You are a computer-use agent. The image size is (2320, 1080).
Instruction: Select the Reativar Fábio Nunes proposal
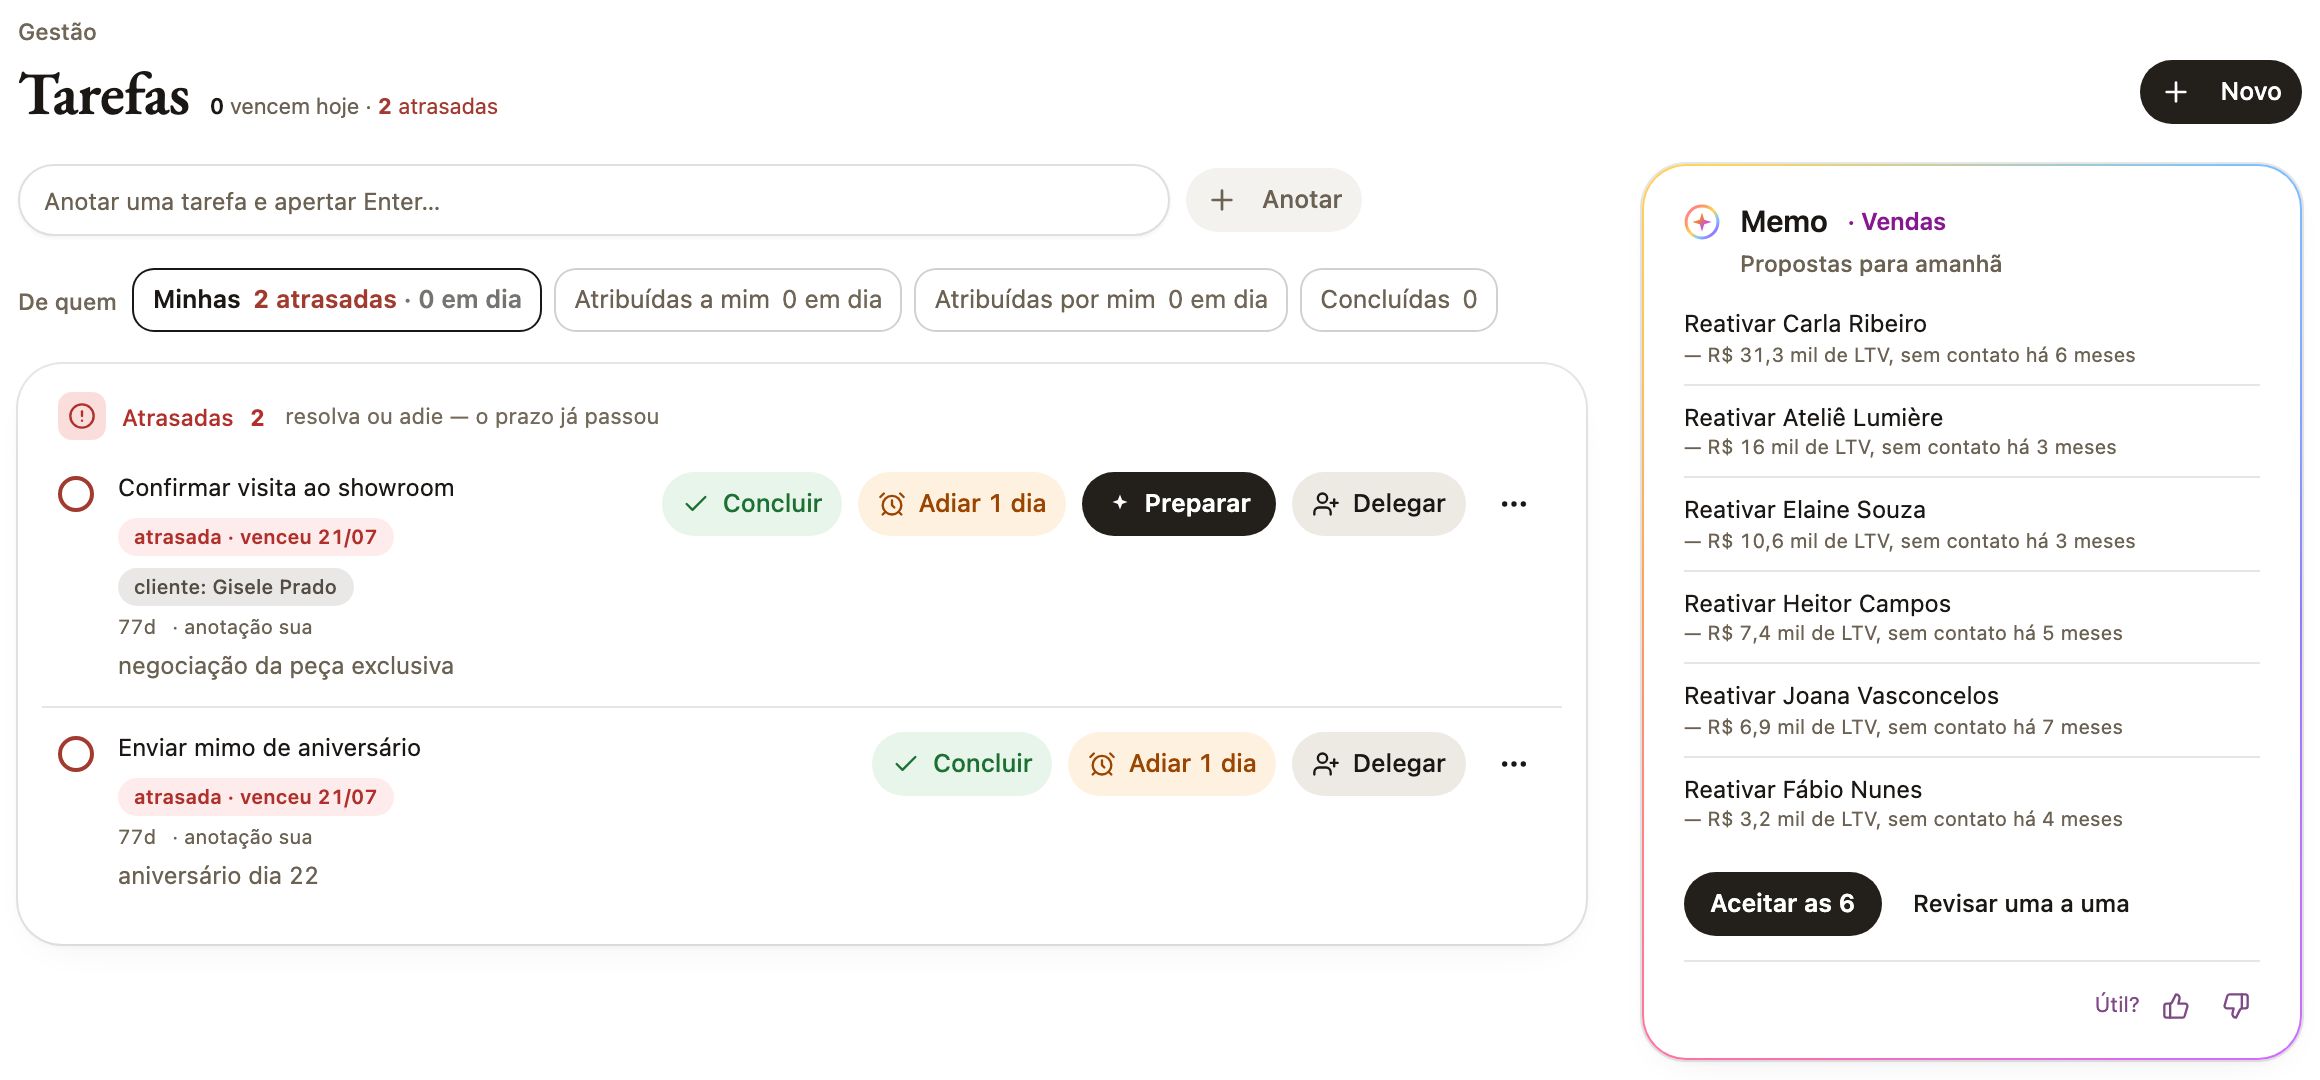(1971, 804)
